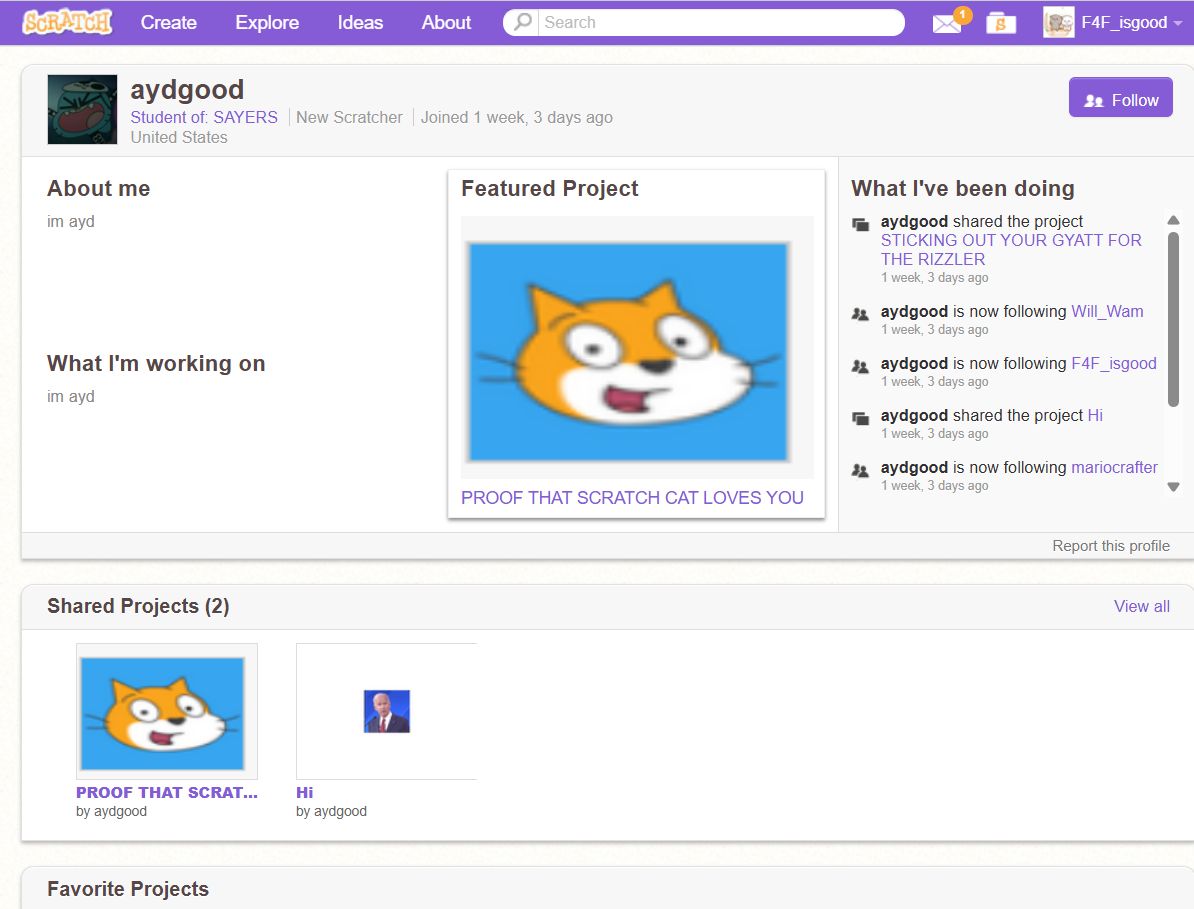Focus the Search input field
Viewport: 1194px width, 909px height.
[720, 22]
